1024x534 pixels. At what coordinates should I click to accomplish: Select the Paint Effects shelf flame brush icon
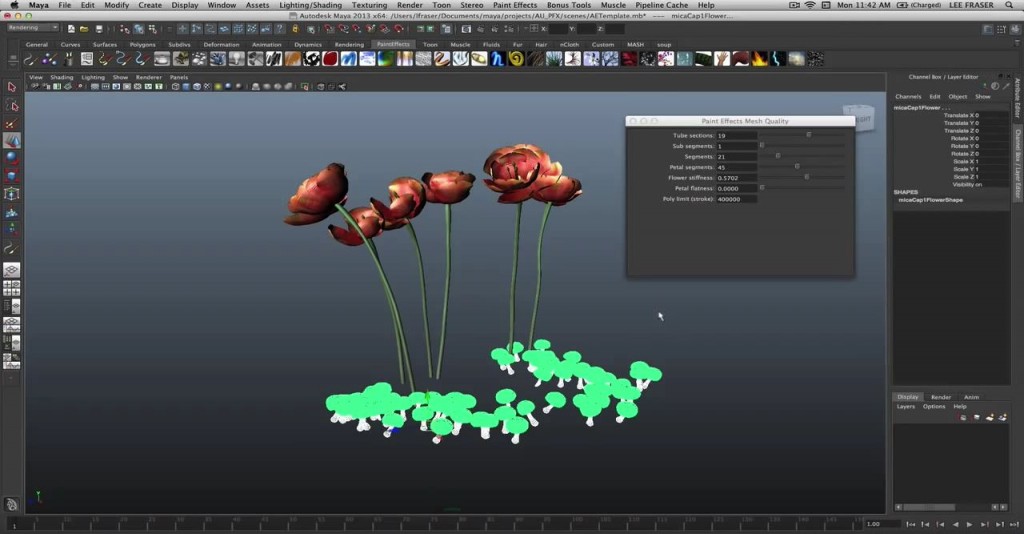click(x=759, y=59)
